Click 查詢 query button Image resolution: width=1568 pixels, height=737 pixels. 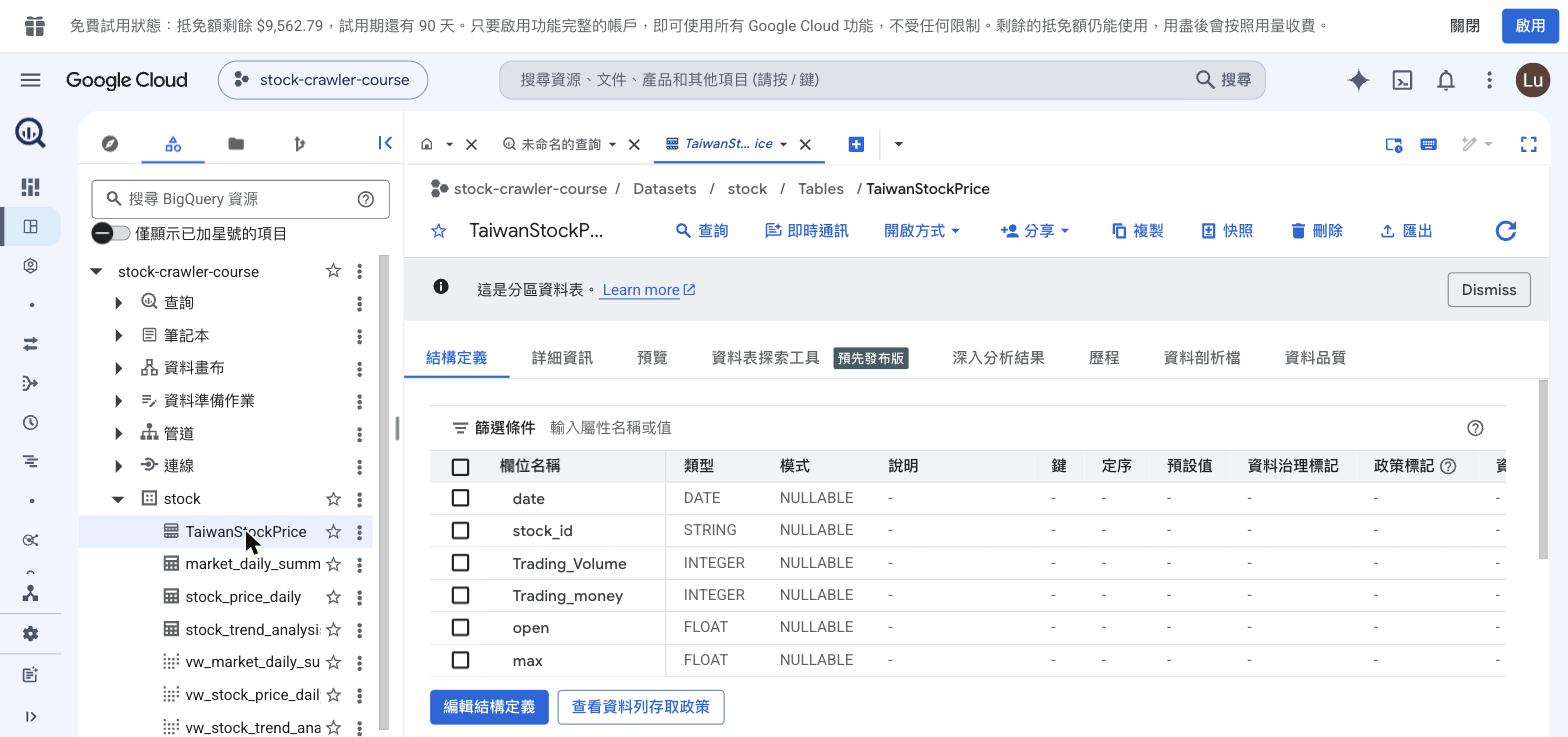pyautogui.click(x=702, y=231)
